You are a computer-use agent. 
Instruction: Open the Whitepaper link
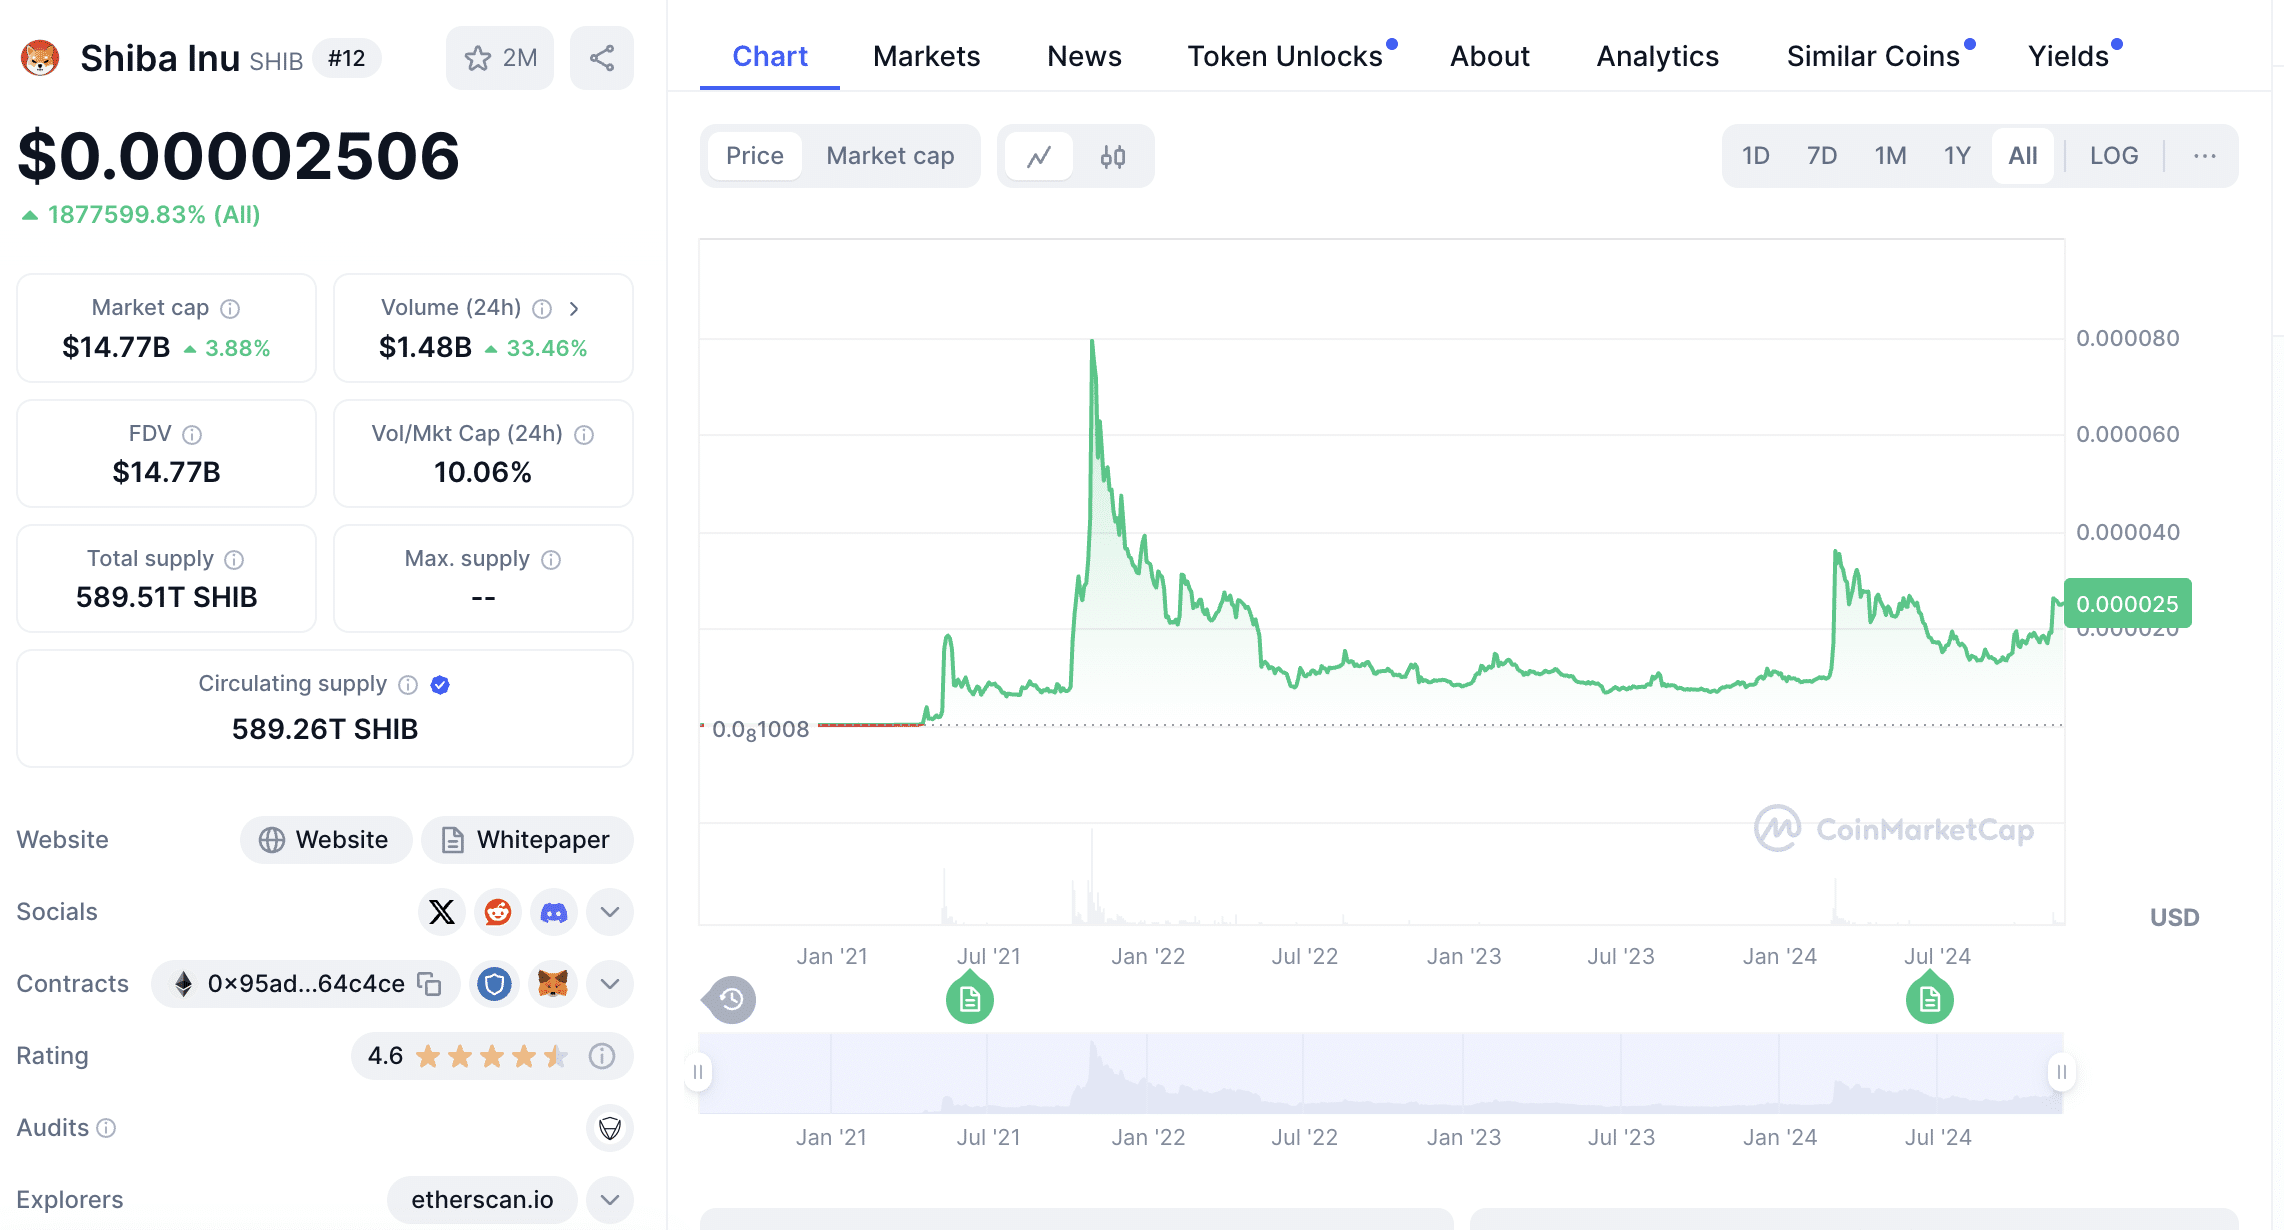coord(527,840)
